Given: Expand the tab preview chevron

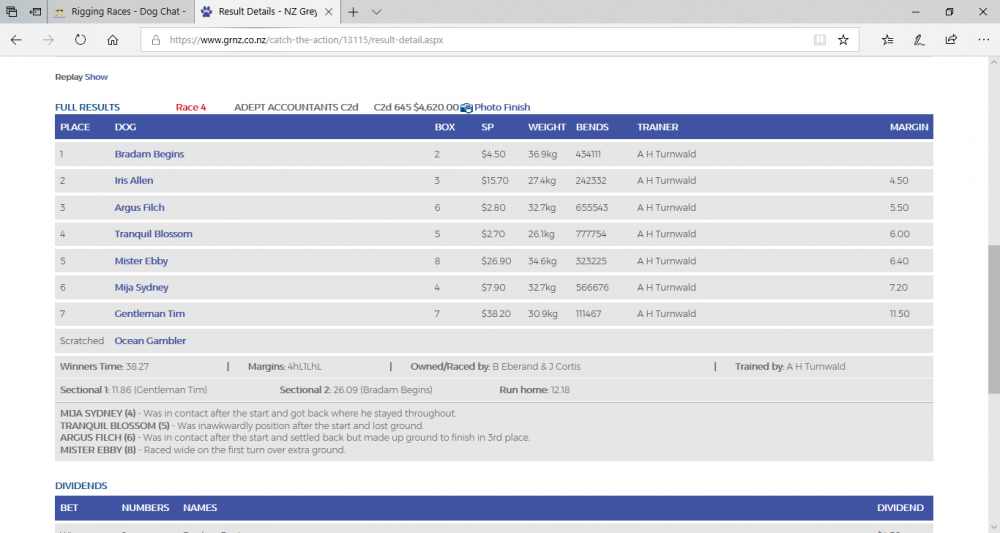Looking at the screenshot, I should point(376,12).
